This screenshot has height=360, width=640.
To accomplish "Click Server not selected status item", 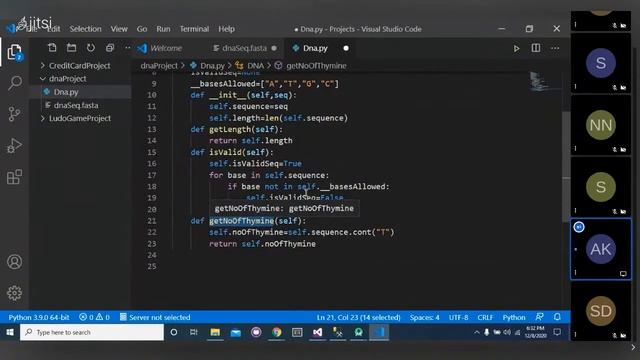I will tap(155, 317).
